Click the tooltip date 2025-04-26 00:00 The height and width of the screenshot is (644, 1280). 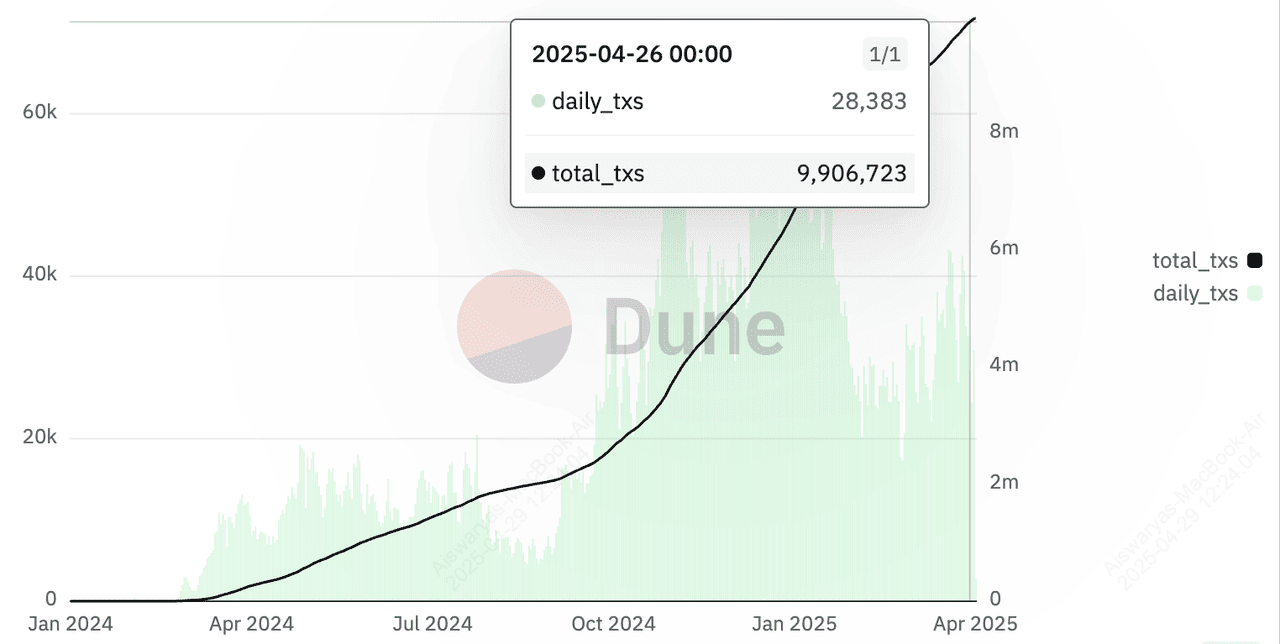click(x=632, y=54)
